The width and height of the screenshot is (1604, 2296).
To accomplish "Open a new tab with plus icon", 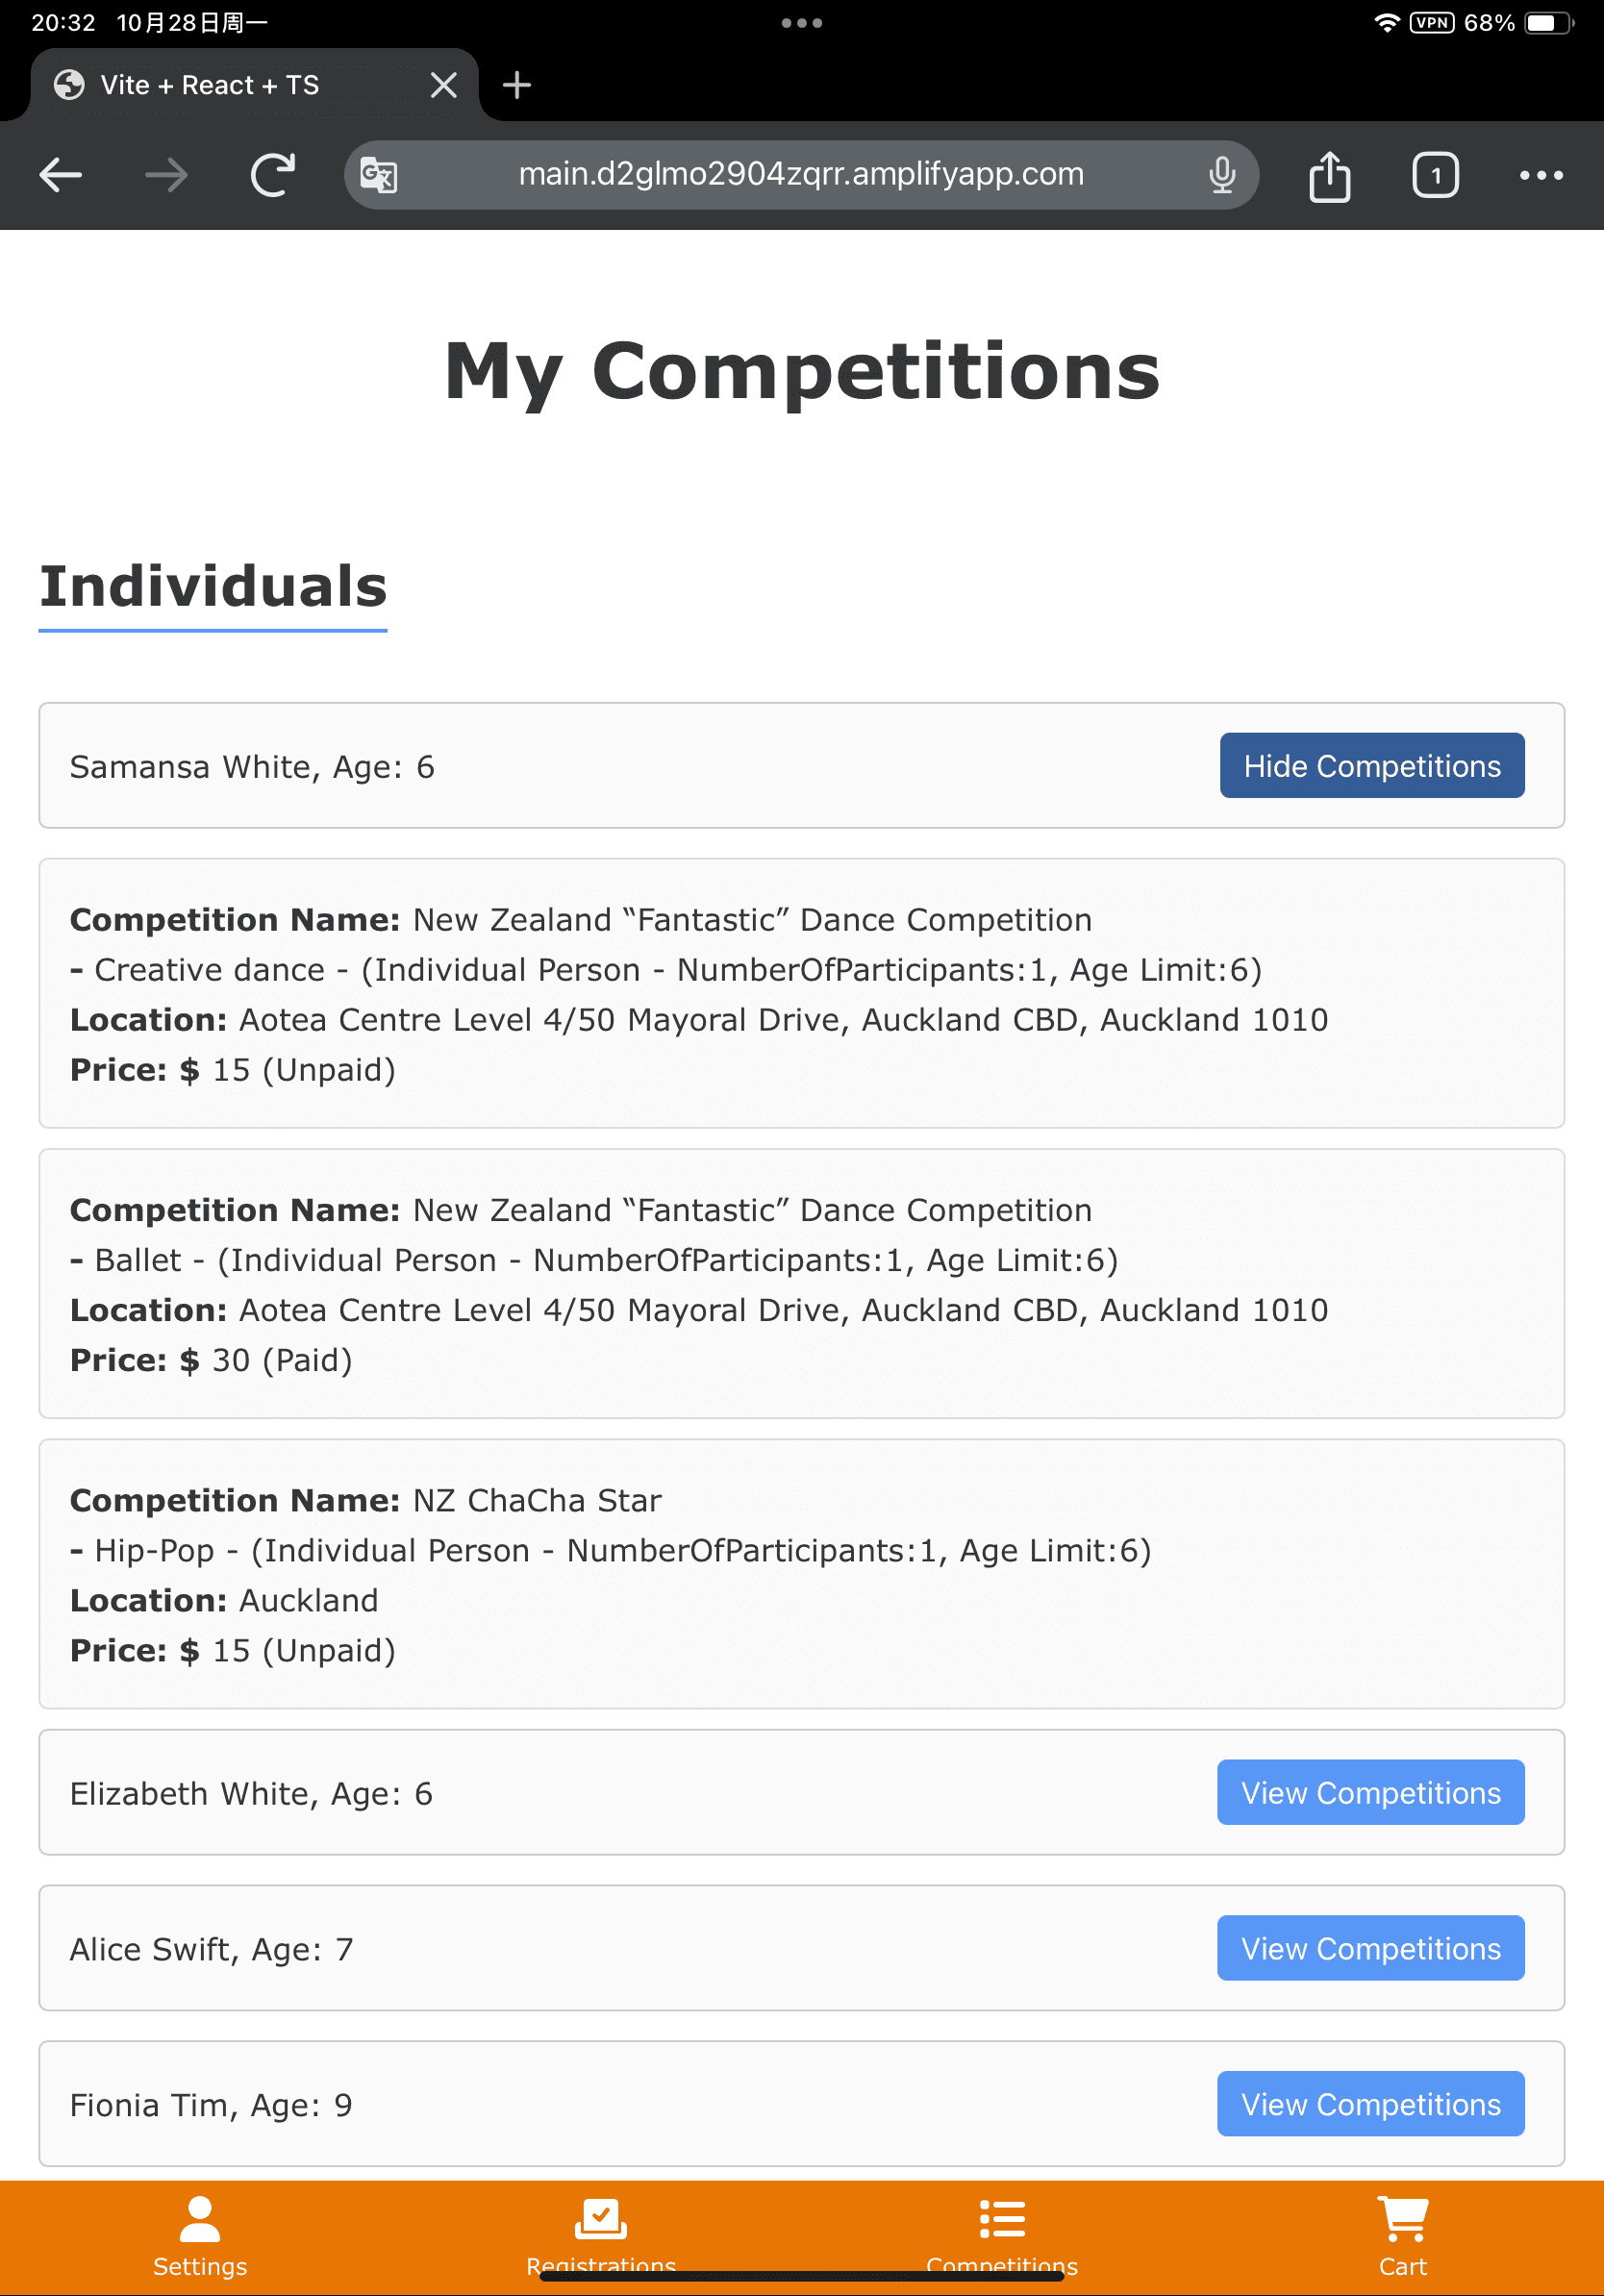I will 516,85.
